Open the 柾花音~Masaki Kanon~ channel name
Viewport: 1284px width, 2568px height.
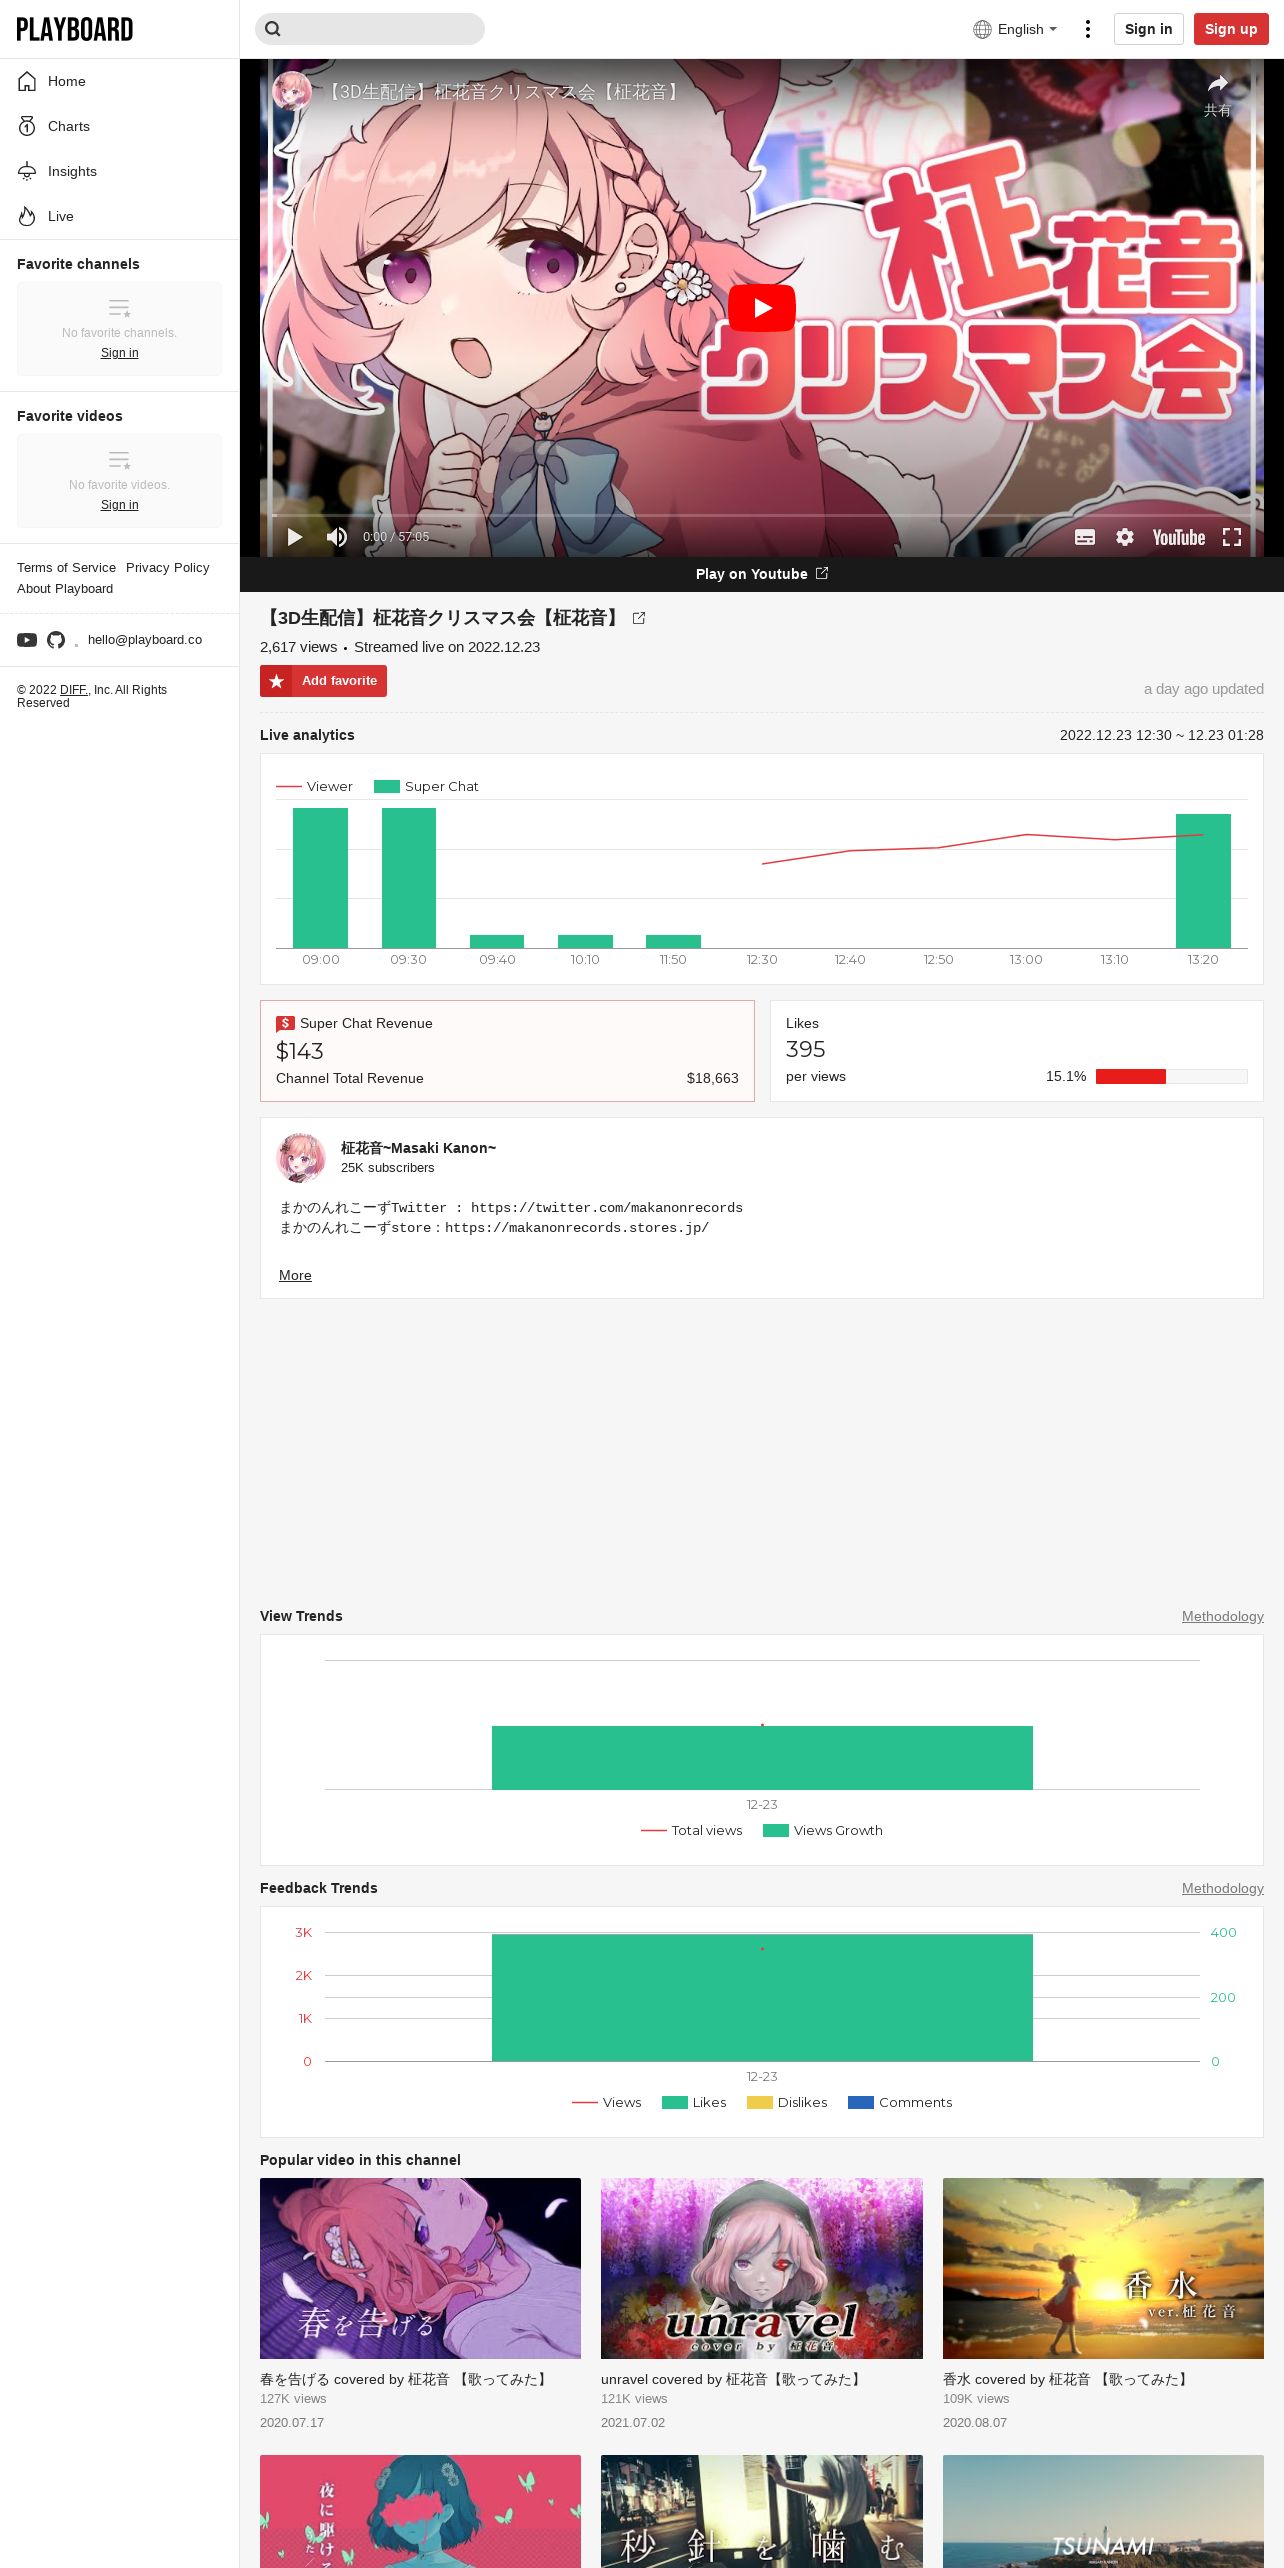[418, 1148]
